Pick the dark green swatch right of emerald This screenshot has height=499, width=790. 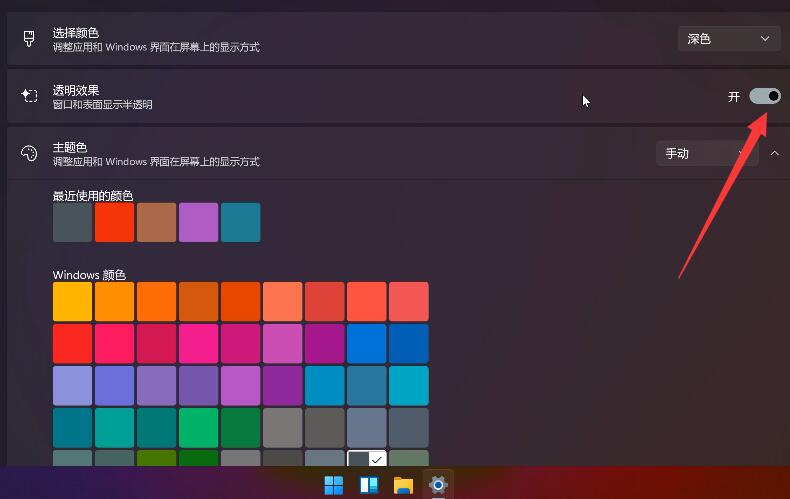point(241,428)
